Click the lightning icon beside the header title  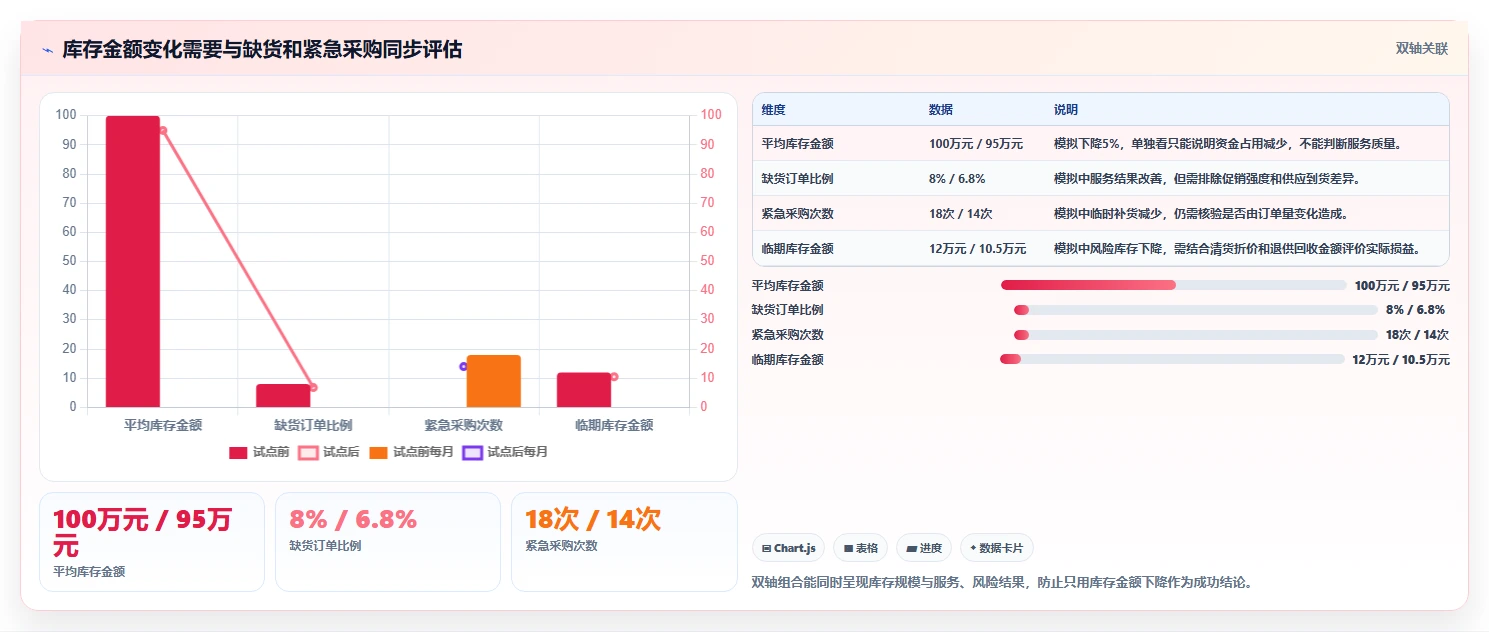(x=47, y=50)
